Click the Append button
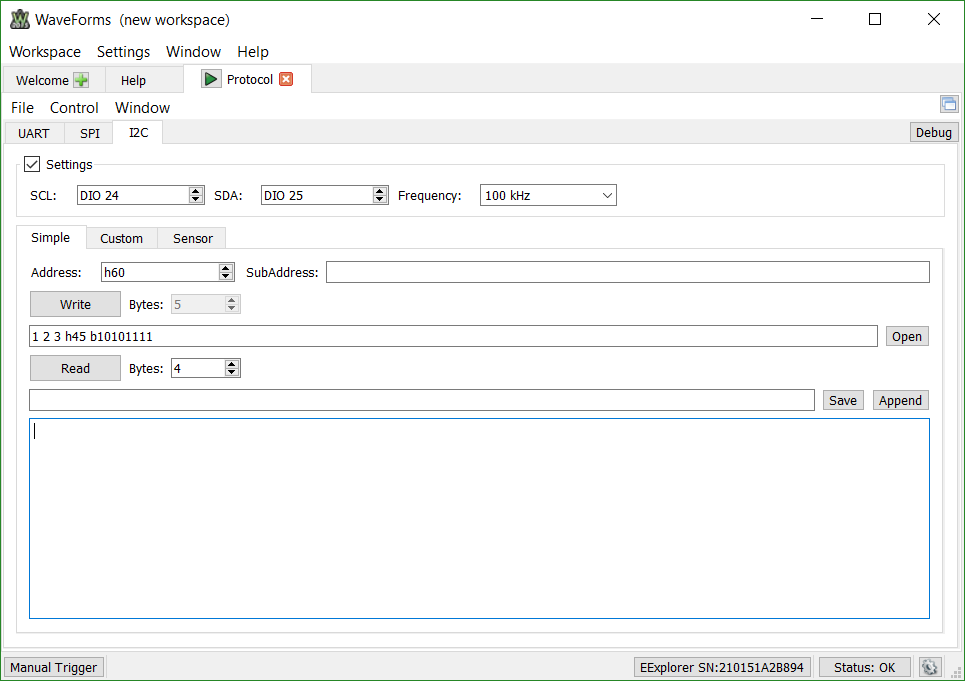 900,400
